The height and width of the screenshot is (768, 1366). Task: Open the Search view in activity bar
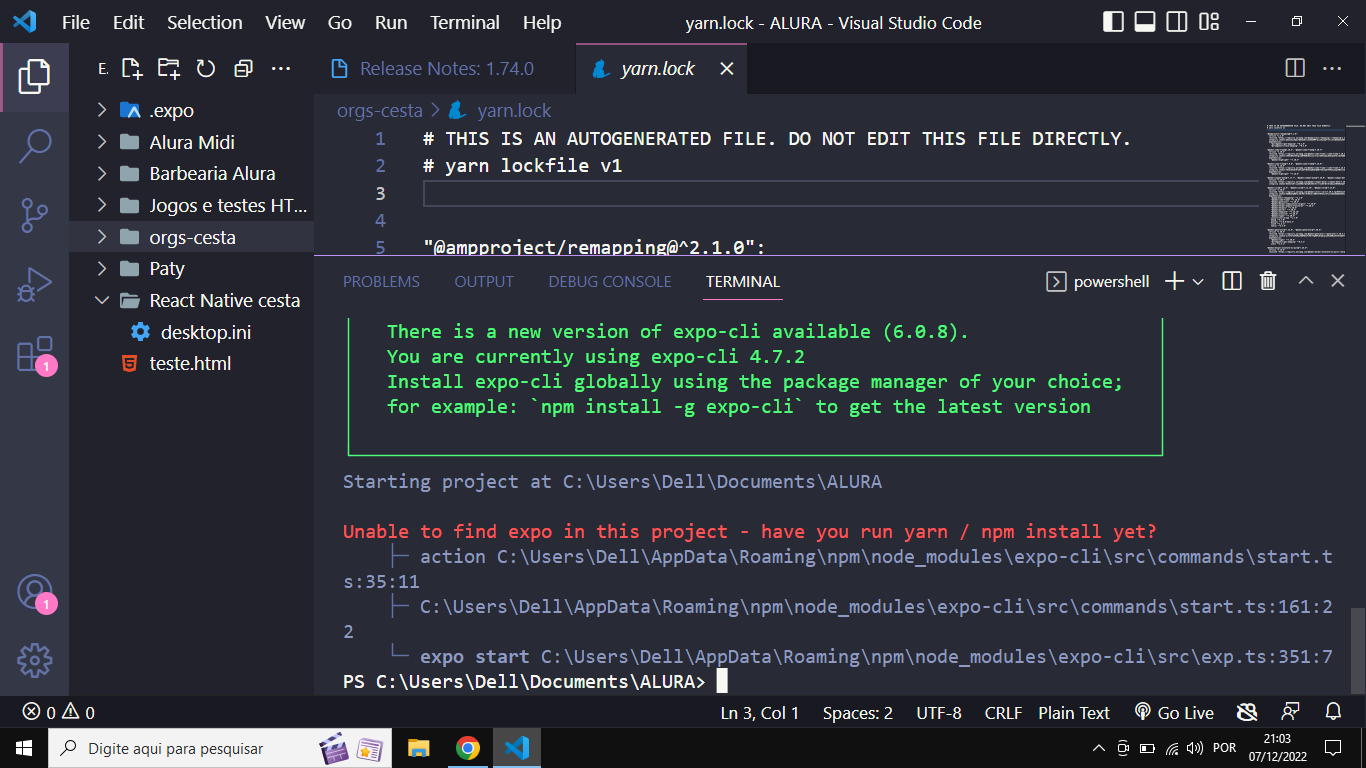34,146
